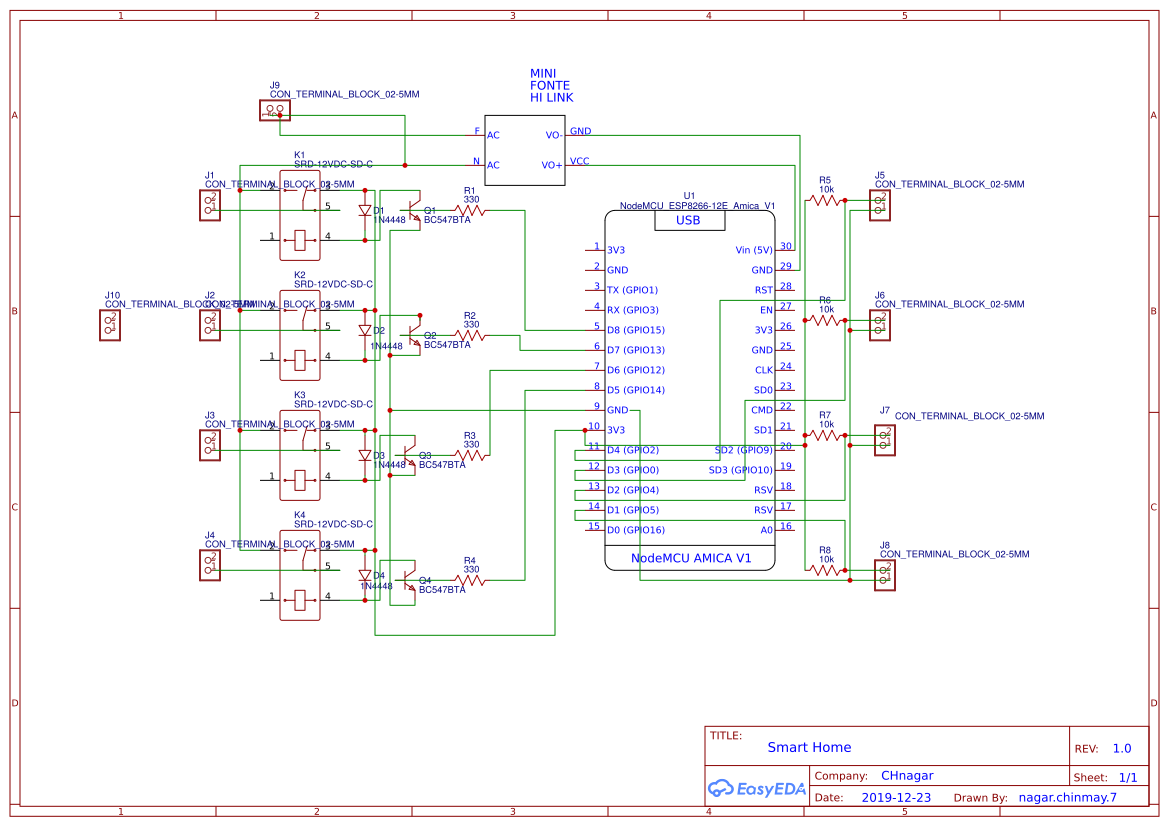Click the "D6 (GPIO12)" pin label
The image size is (1169, 827).
[x=635, y=370]
